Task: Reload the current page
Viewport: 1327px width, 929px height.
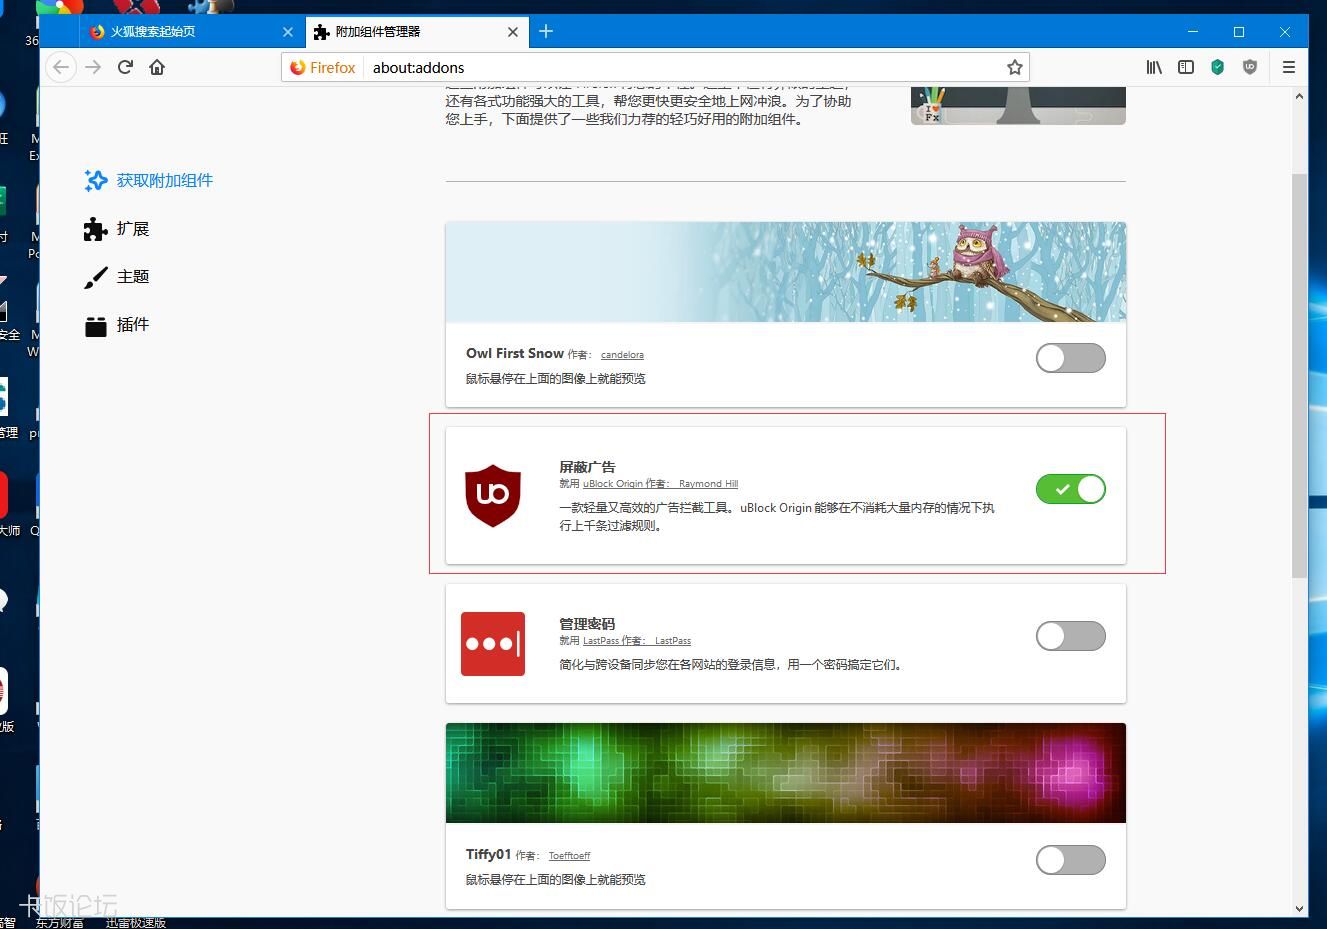Action: click(x=125, y=67)
